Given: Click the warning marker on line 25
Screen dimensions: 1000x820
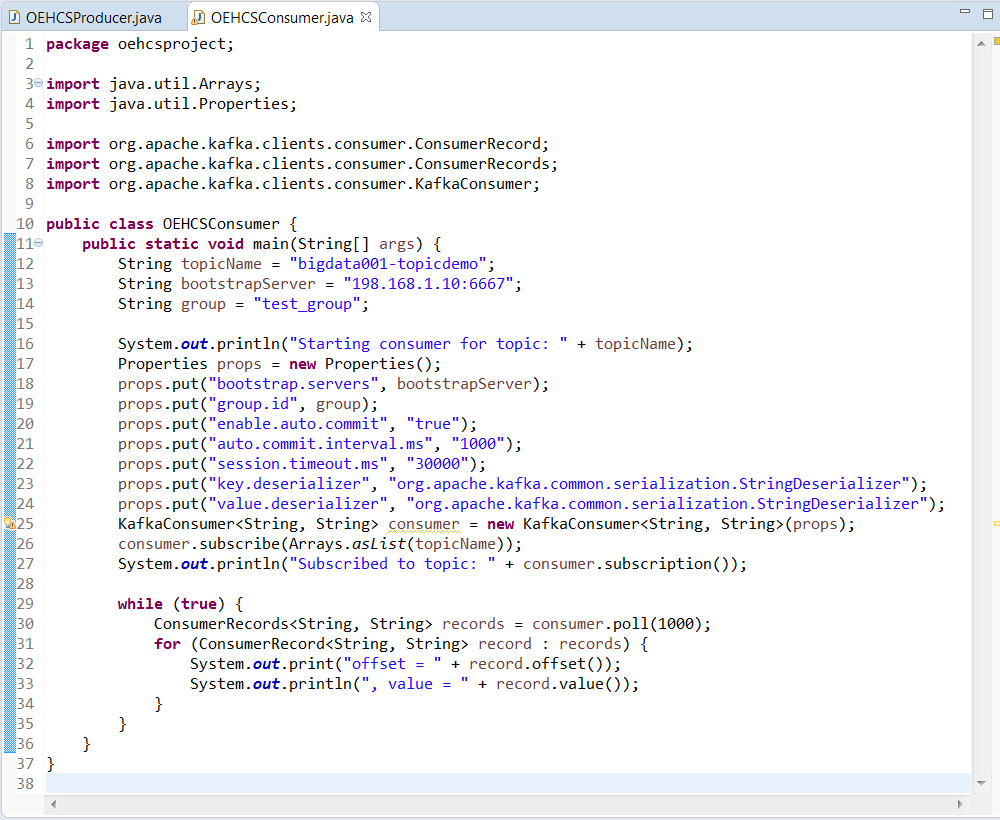Looking at the screenshot, I should coord(10,523).
